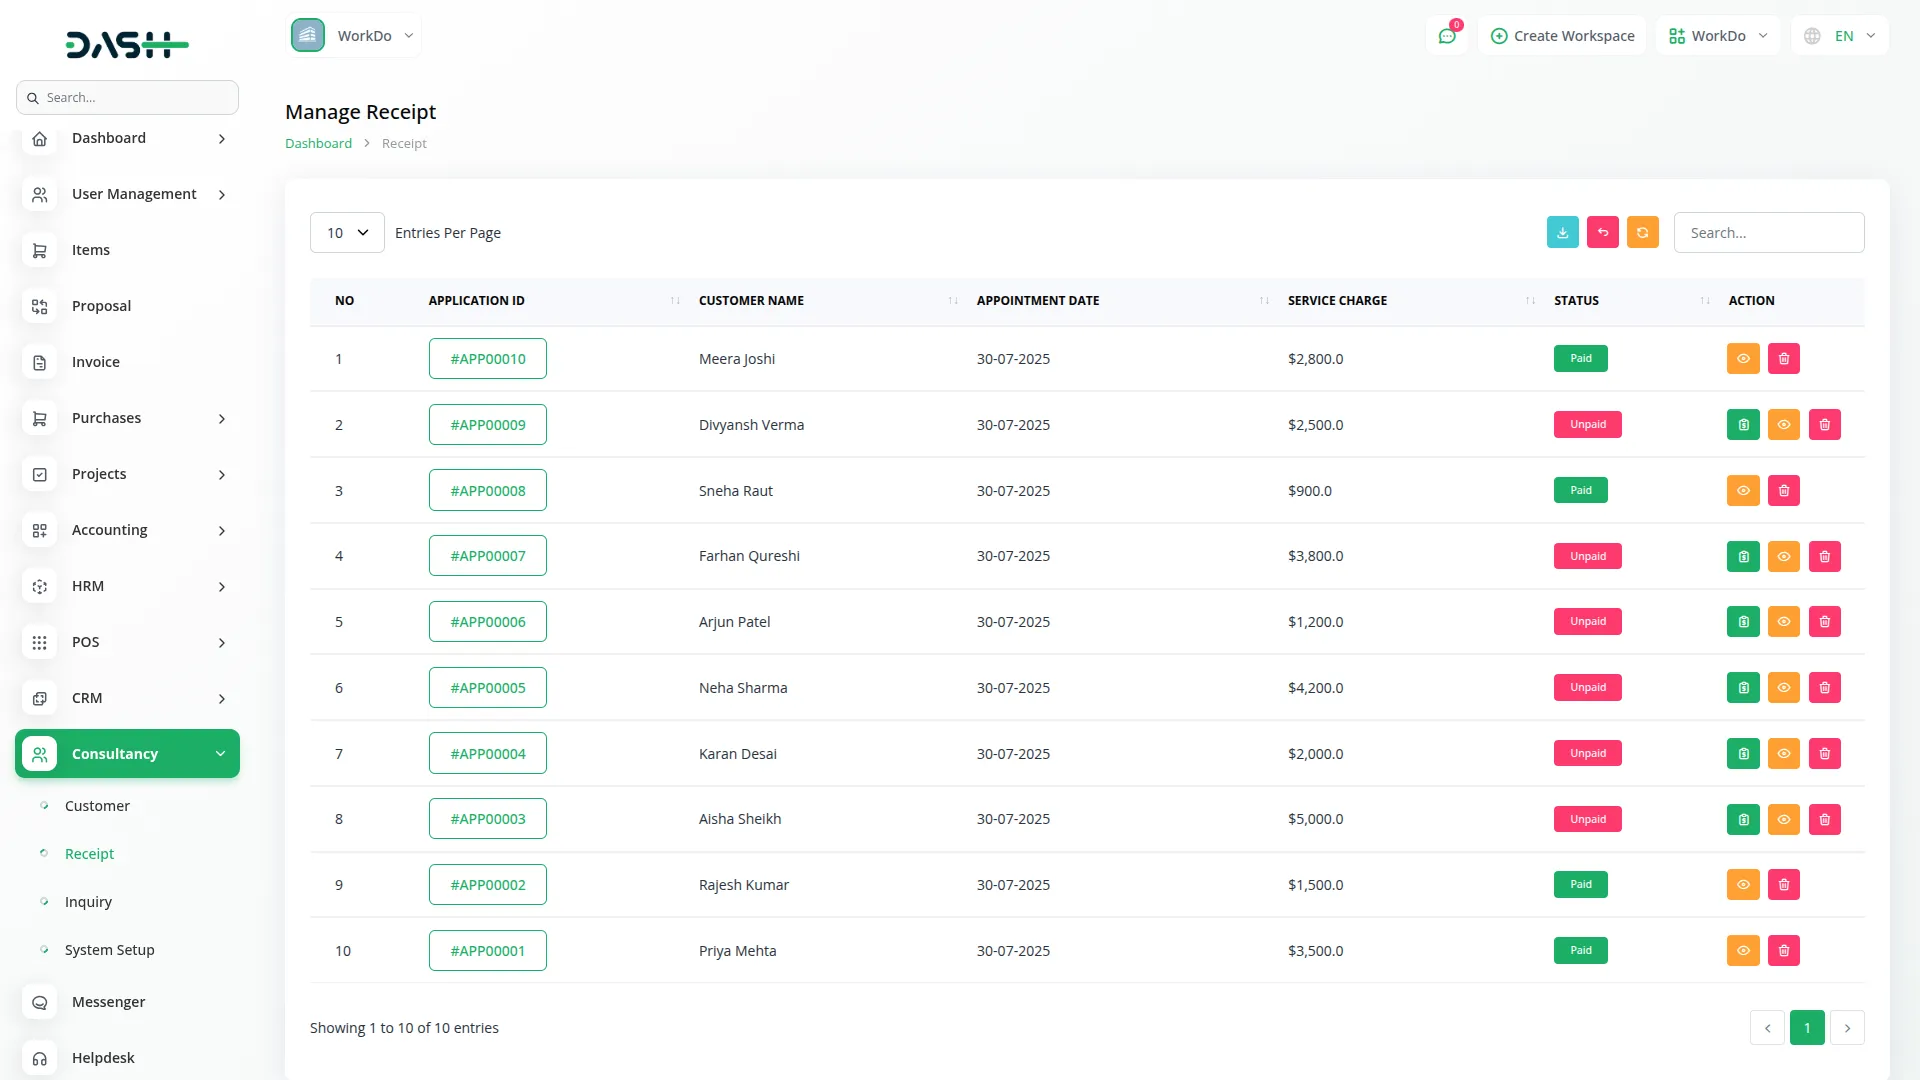
Task: Sort table by Service Charge column
Action: (x=1337, y=301)
